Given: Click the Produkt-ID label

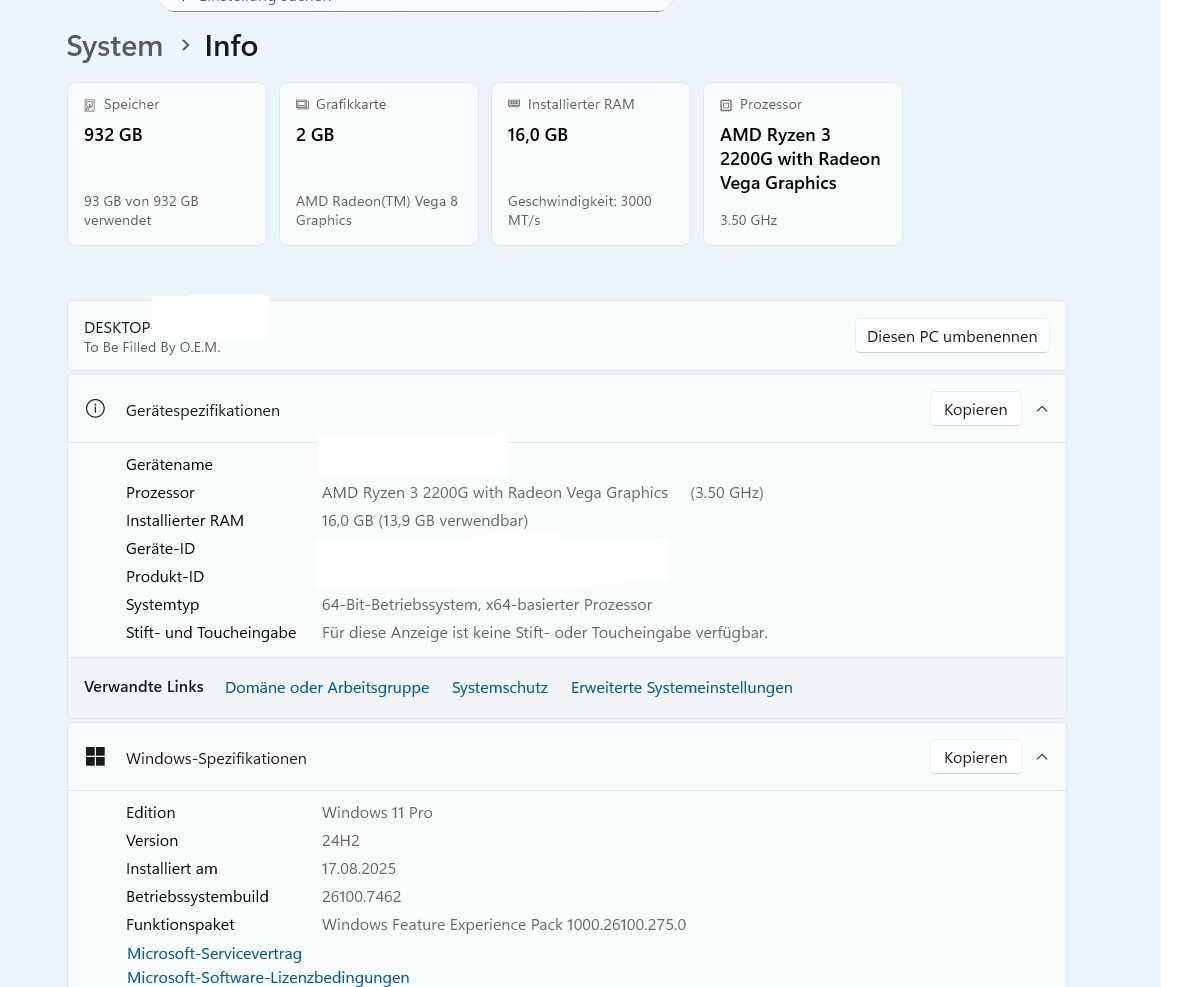Looking at the screenshot, I should [x=165, y=576].
